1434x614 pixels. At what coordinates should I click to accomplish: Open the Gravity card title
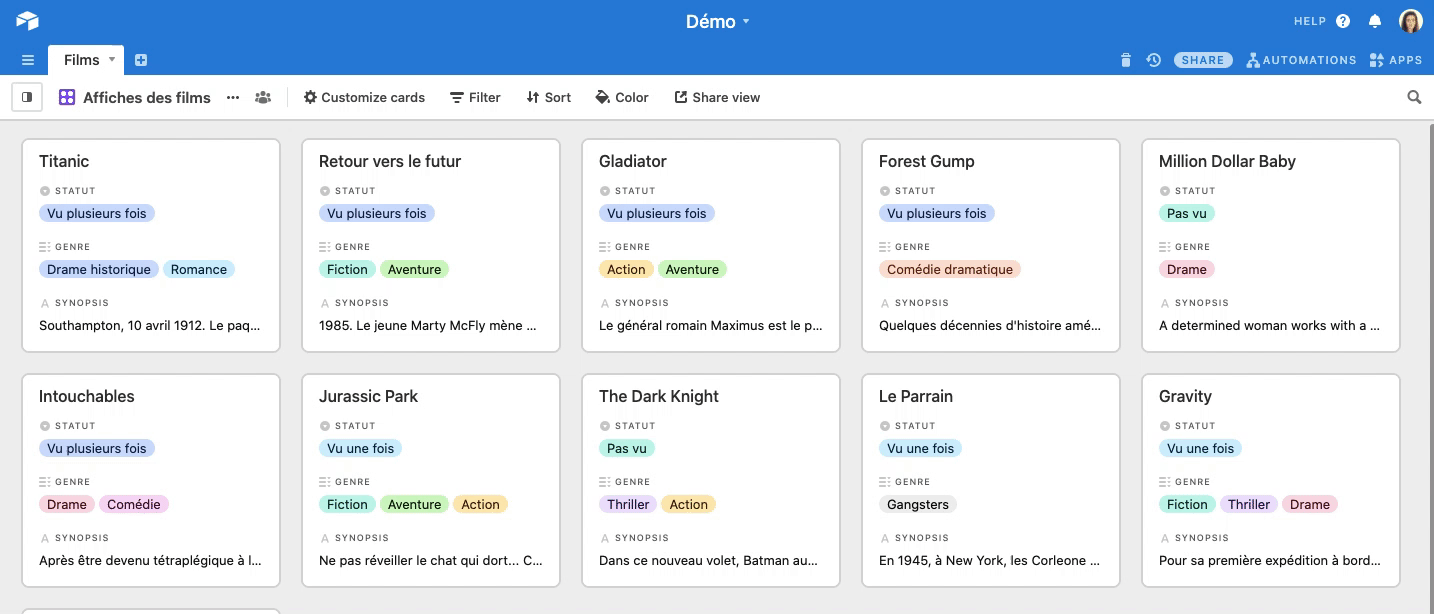click(x=1185, y=396)
